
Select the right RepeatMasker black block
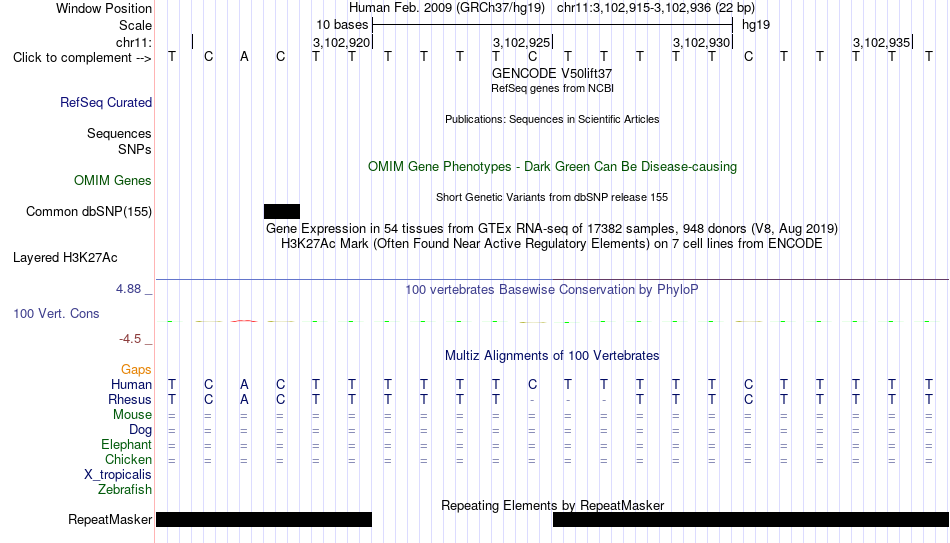click(751, 519)
